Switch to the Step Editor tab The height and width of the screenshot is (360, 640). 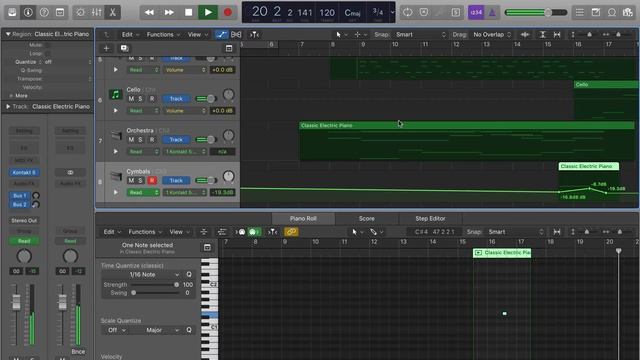pos(430,219)
